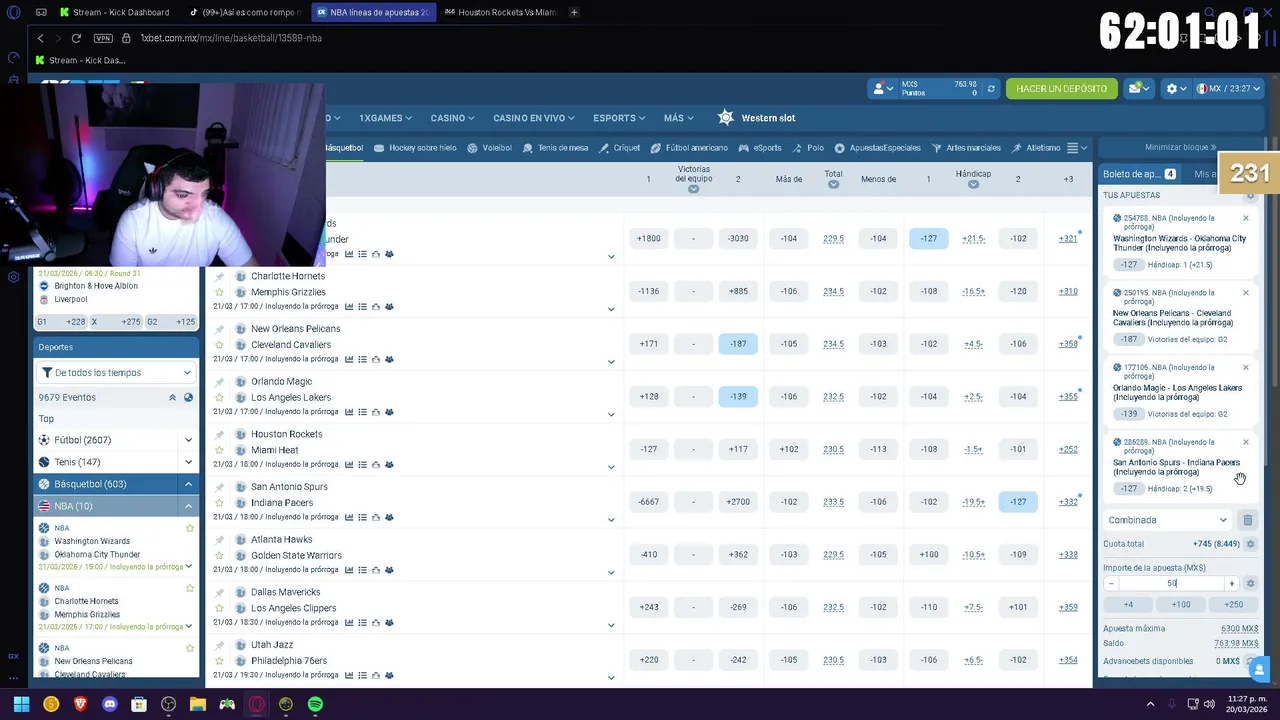Viewport: 1280px width, 720px height.
Task: Remove San Antonio Spurs bet from slip
Action: pos(1245,442)
